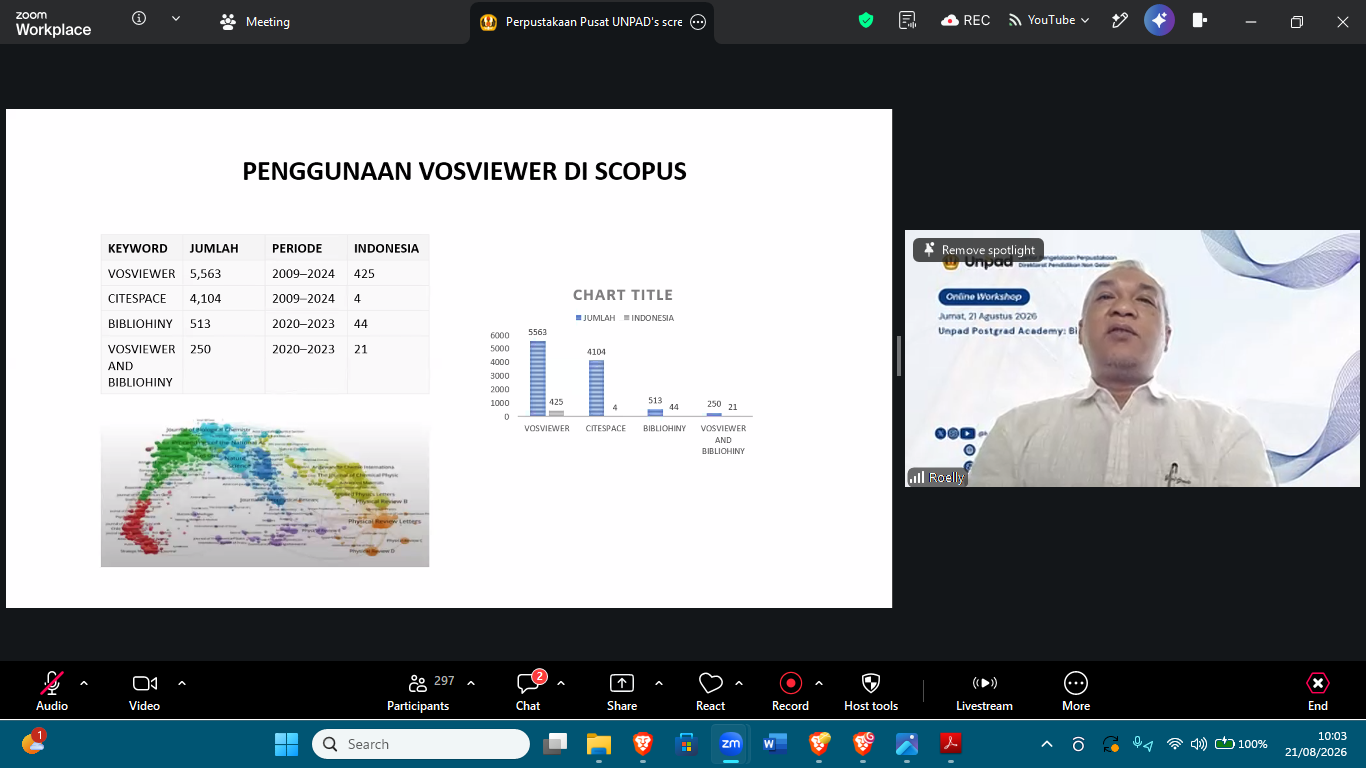Open Microsoft Store from the taskbar
This screenshot has width=1366, height=768.
click(686, 744)
